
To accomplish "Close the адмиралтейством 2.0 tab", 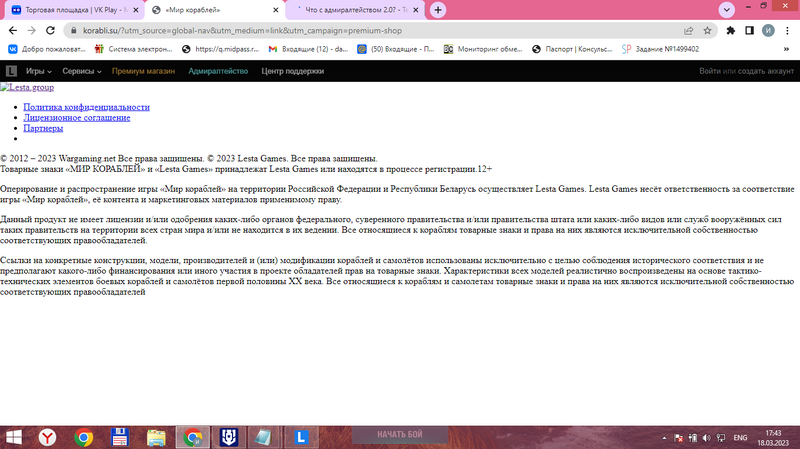I will [415, 10].
